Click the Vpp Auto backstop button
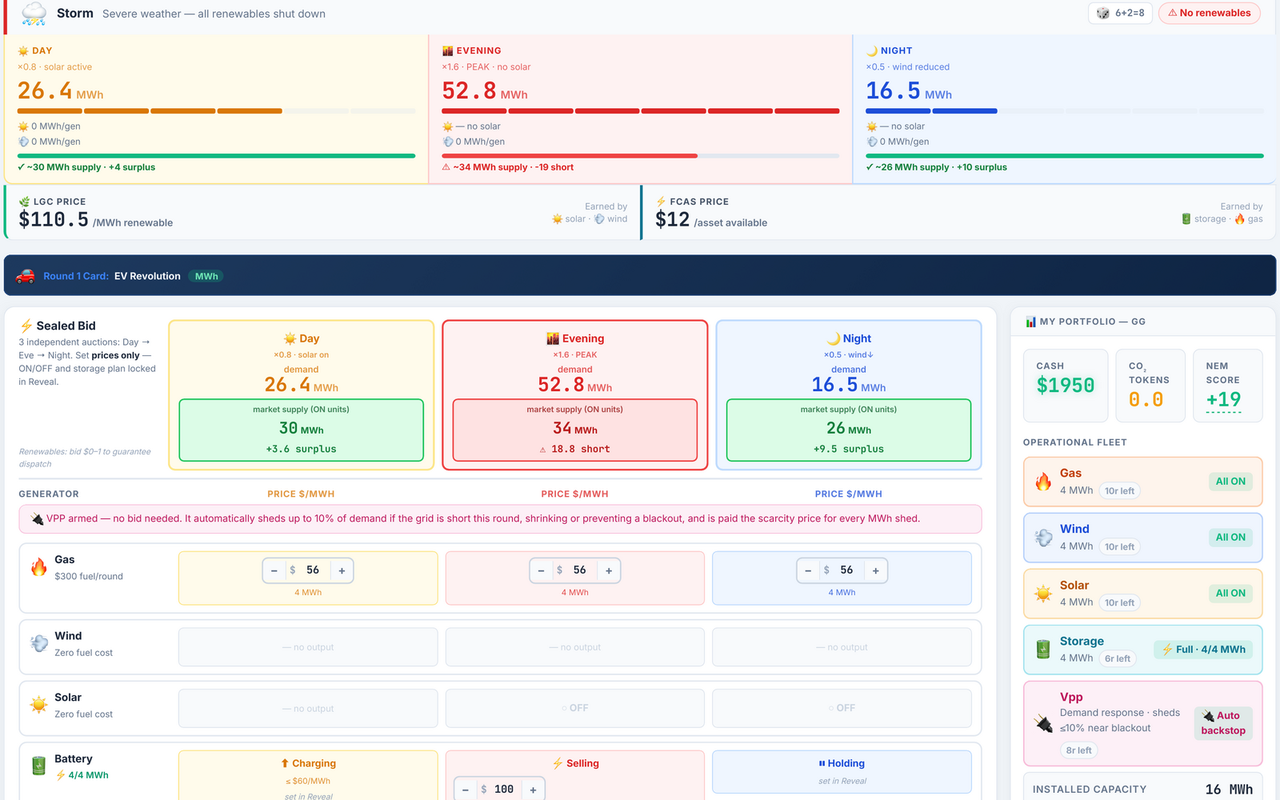 [1224, 723]
